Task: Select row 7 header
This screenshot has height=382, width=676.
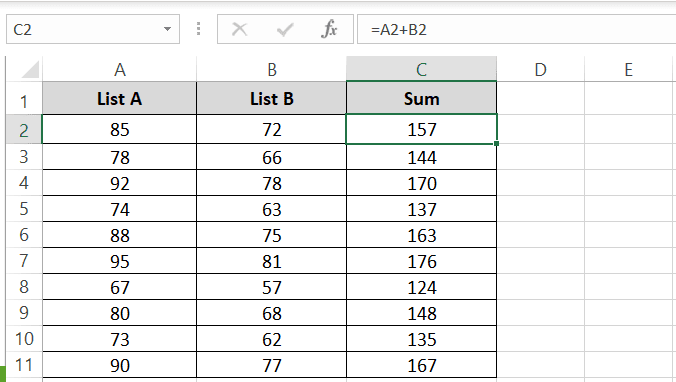Action: (24, 260)
